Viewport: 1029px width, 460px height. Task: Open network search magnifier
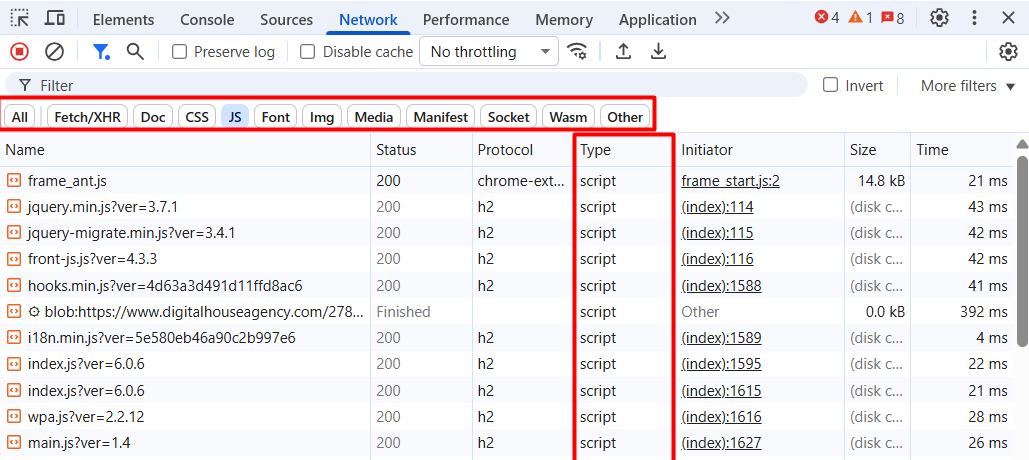pos(135,52)
